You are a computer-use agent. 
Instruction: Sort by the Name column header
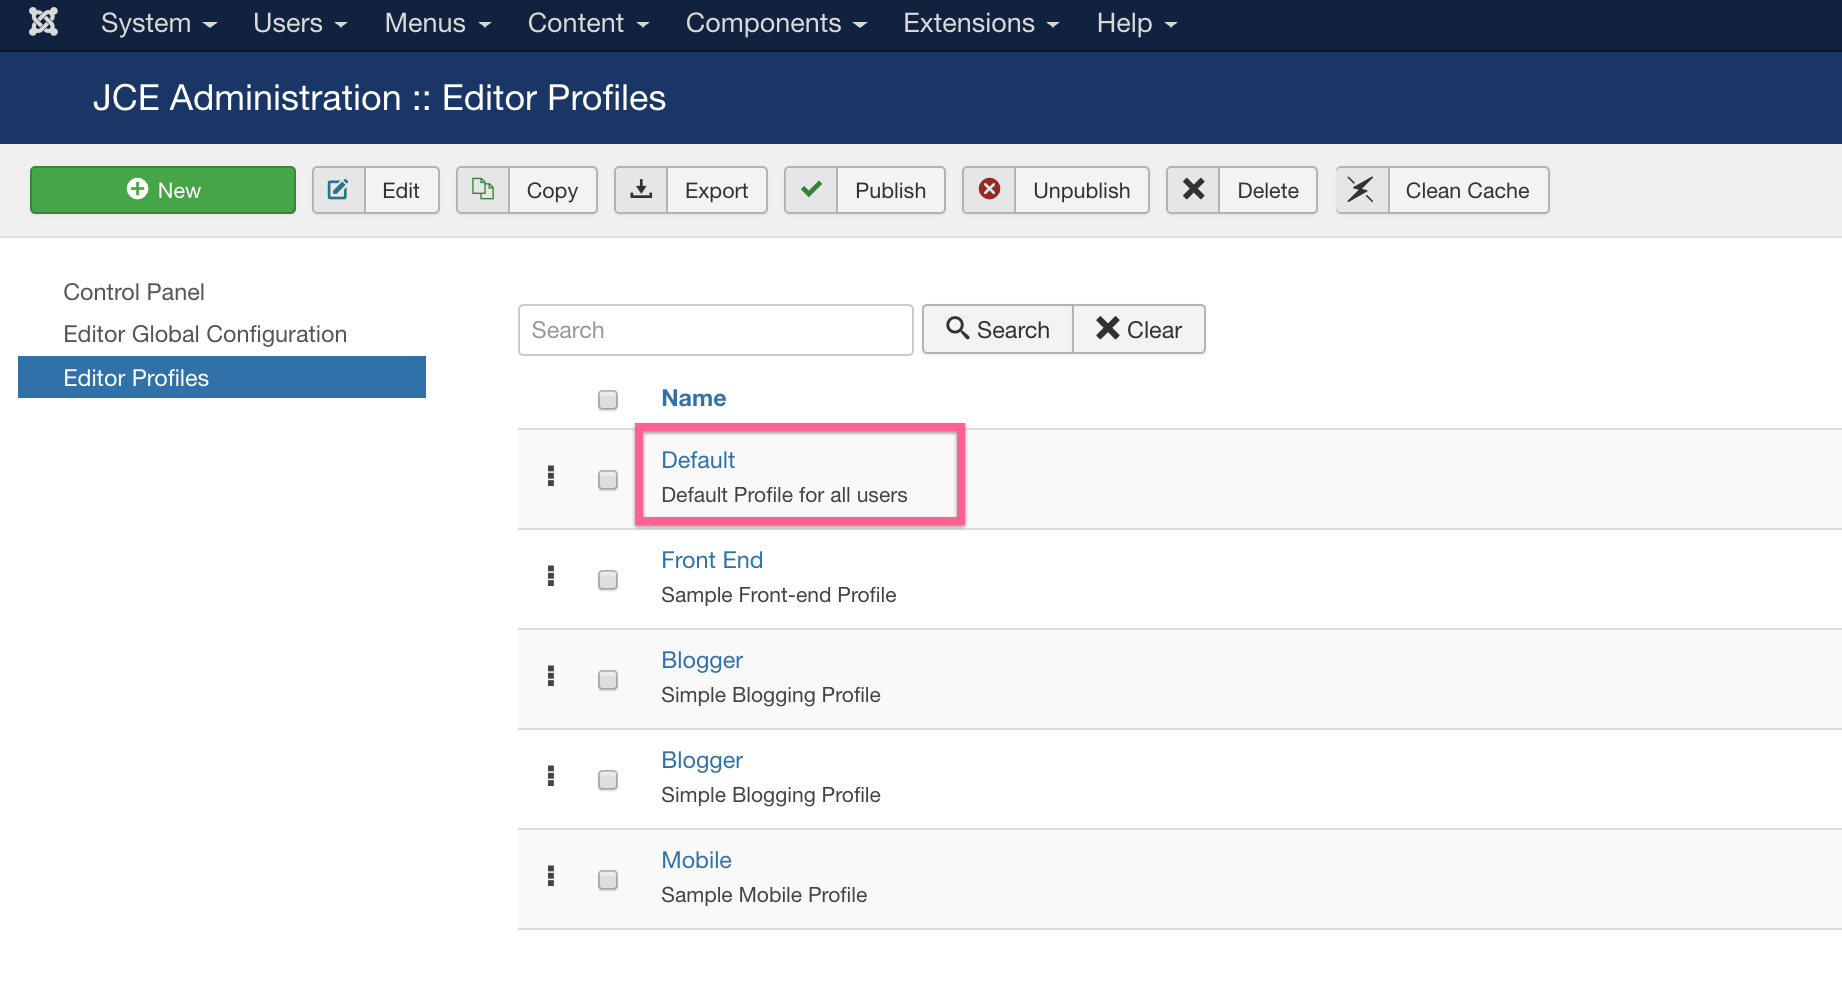[x=694, y=398]
